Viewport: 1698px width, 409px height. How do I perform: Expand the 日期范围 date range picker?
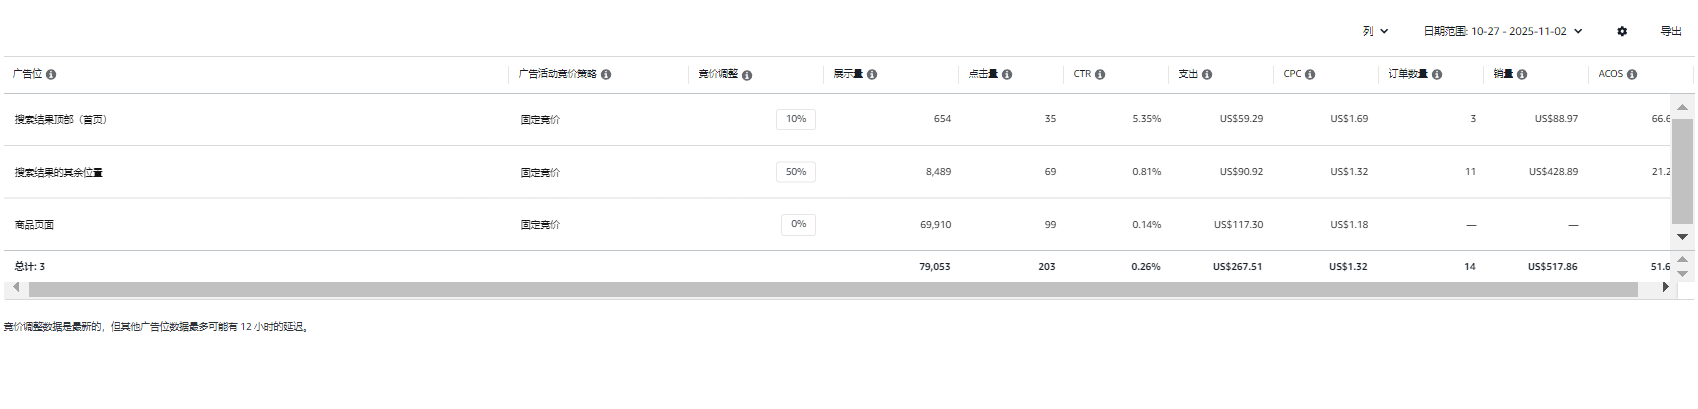click(x=1502, y=32)
